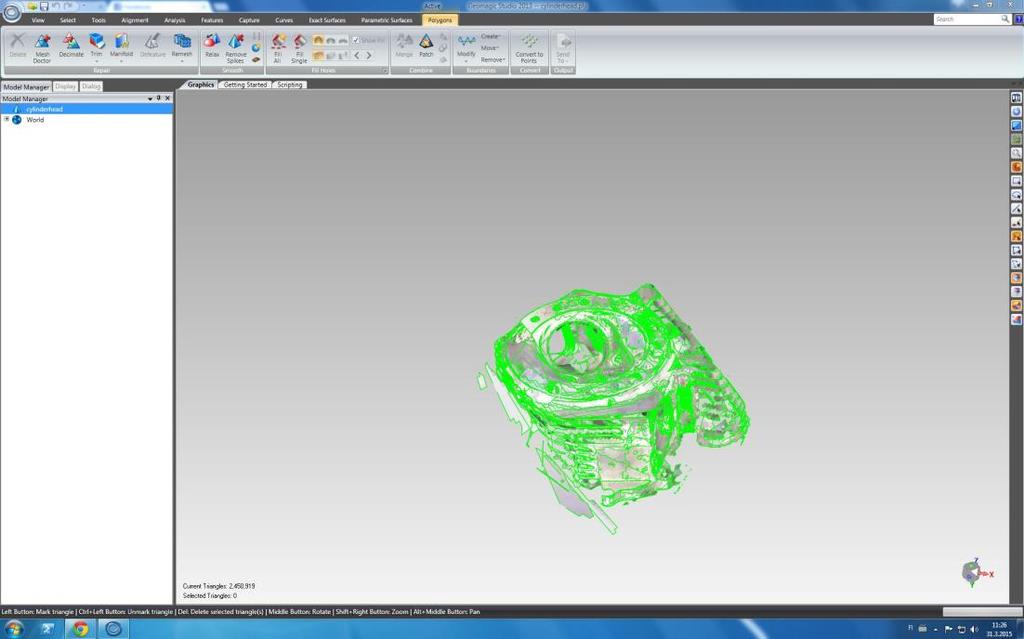
Task: Close the Model Manager panel
Action: coord(168,98)
